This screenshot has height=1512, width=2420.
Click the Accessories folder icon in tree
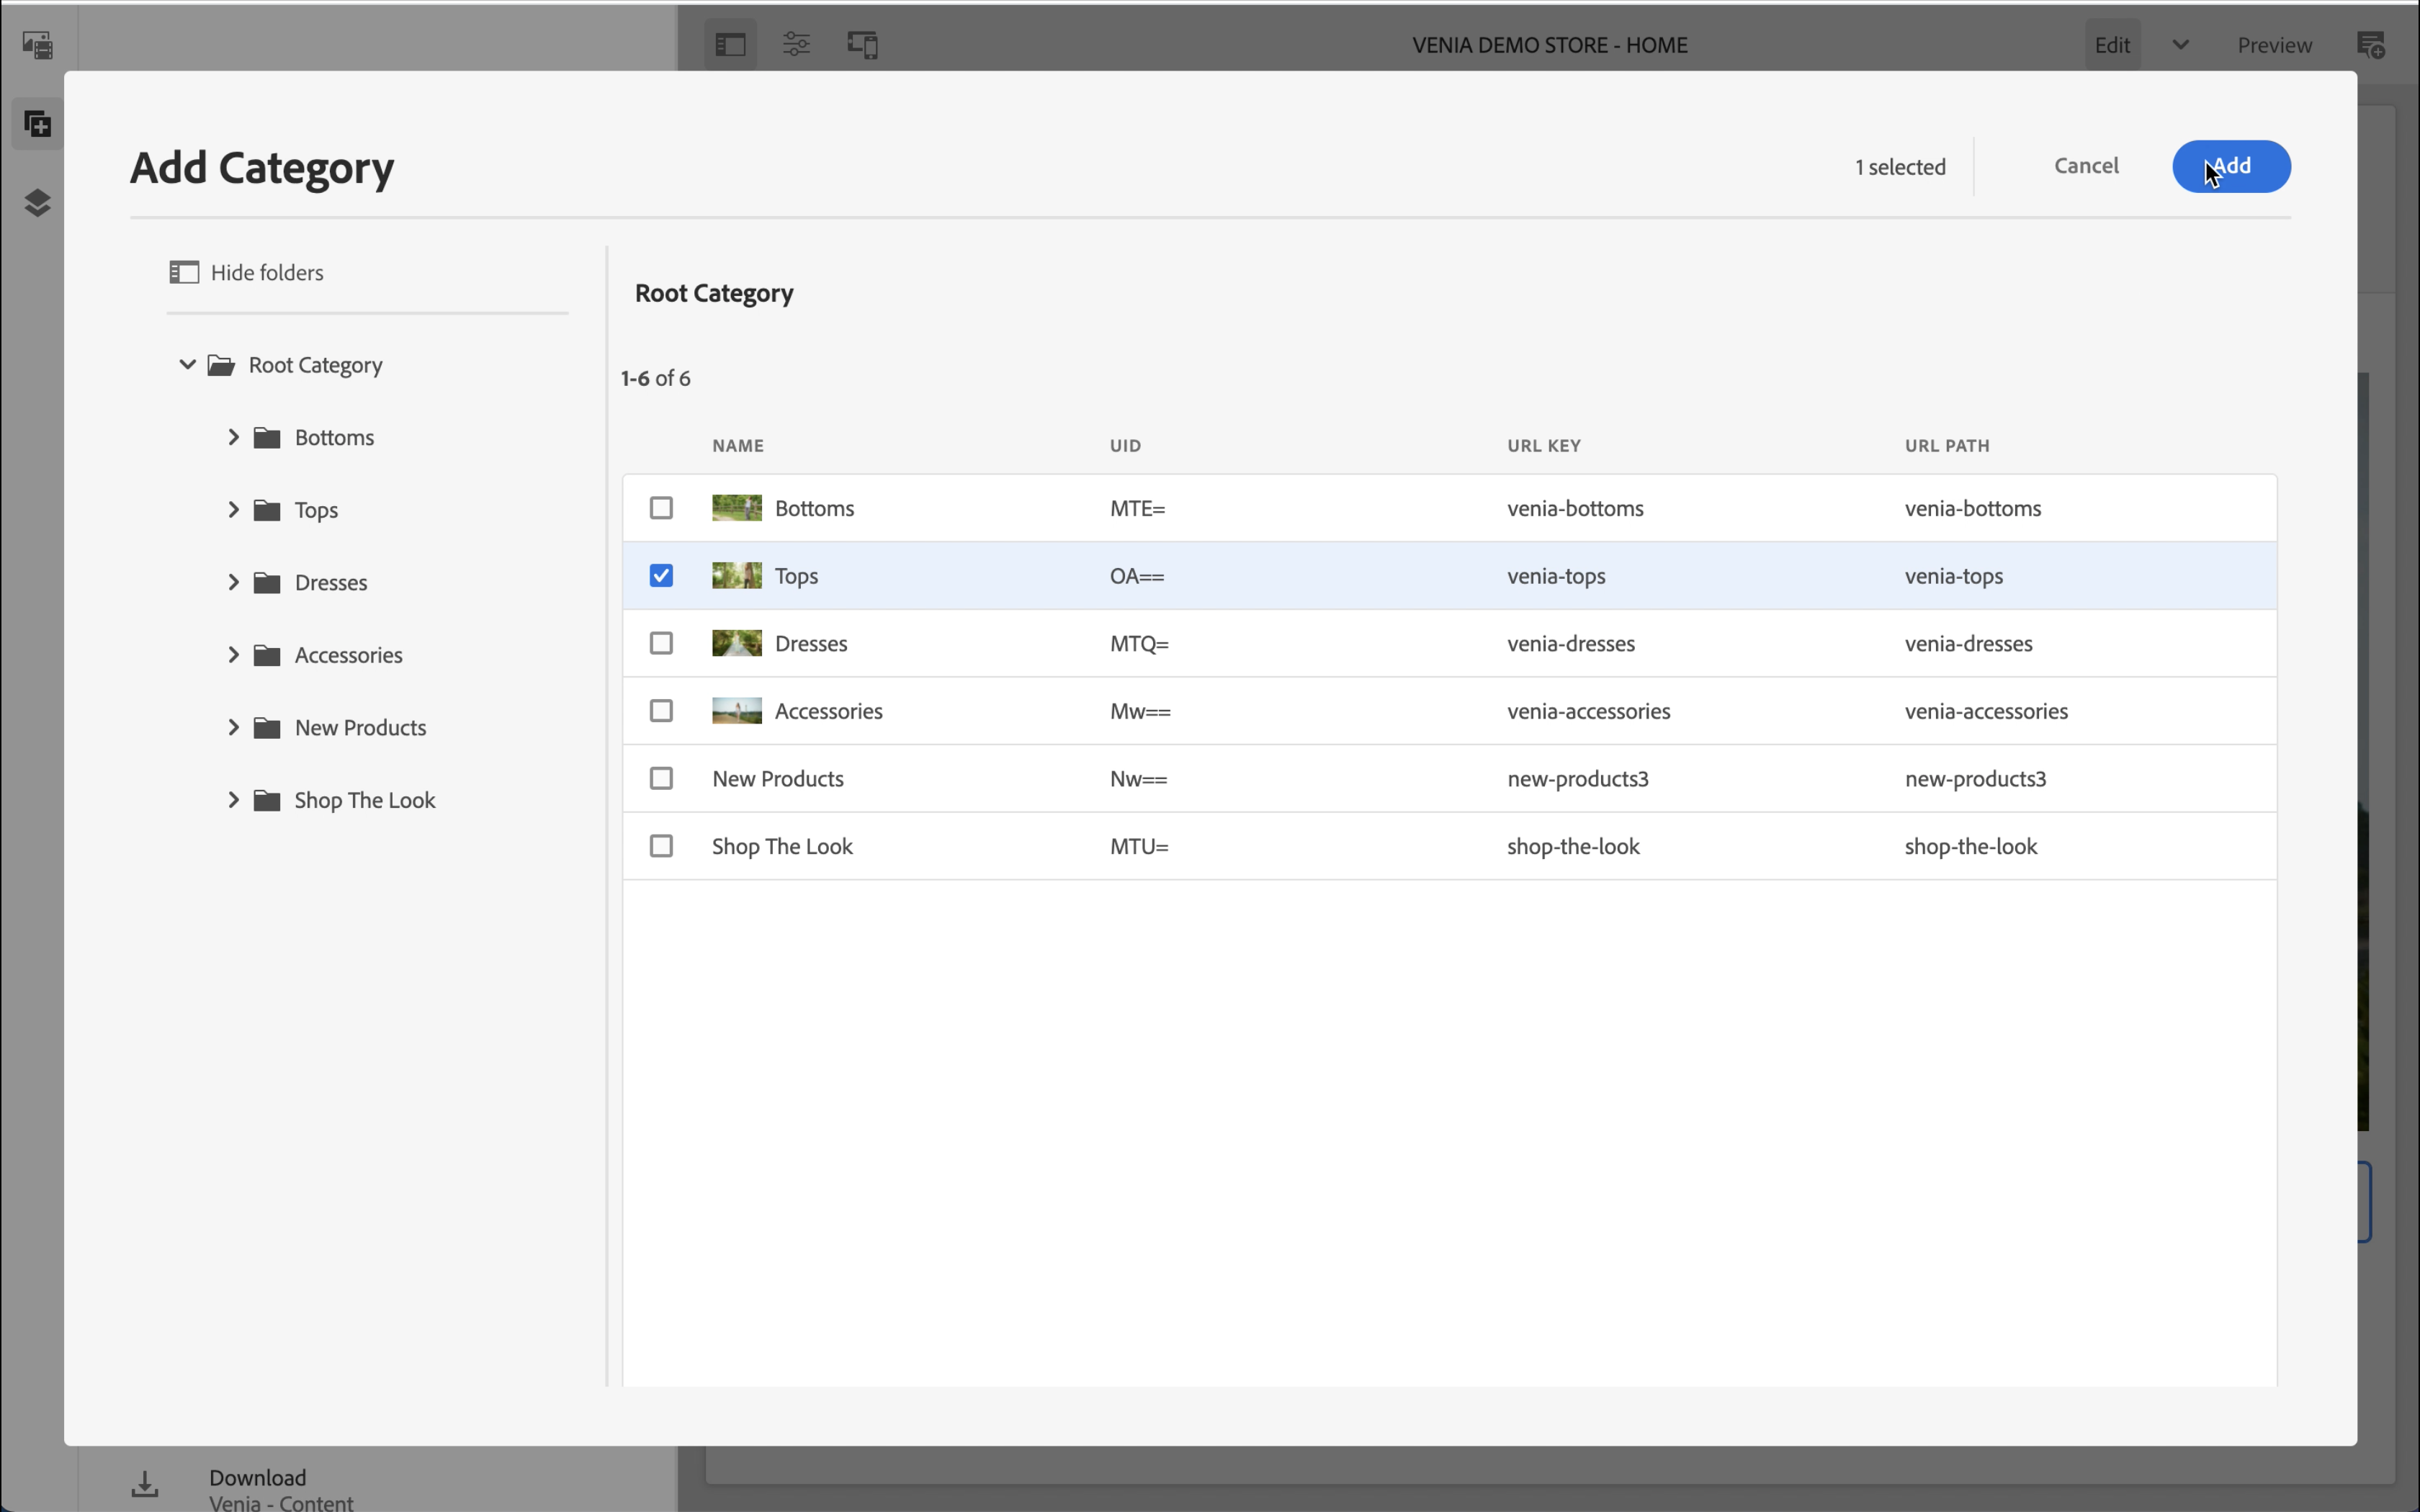pos(267,655)
